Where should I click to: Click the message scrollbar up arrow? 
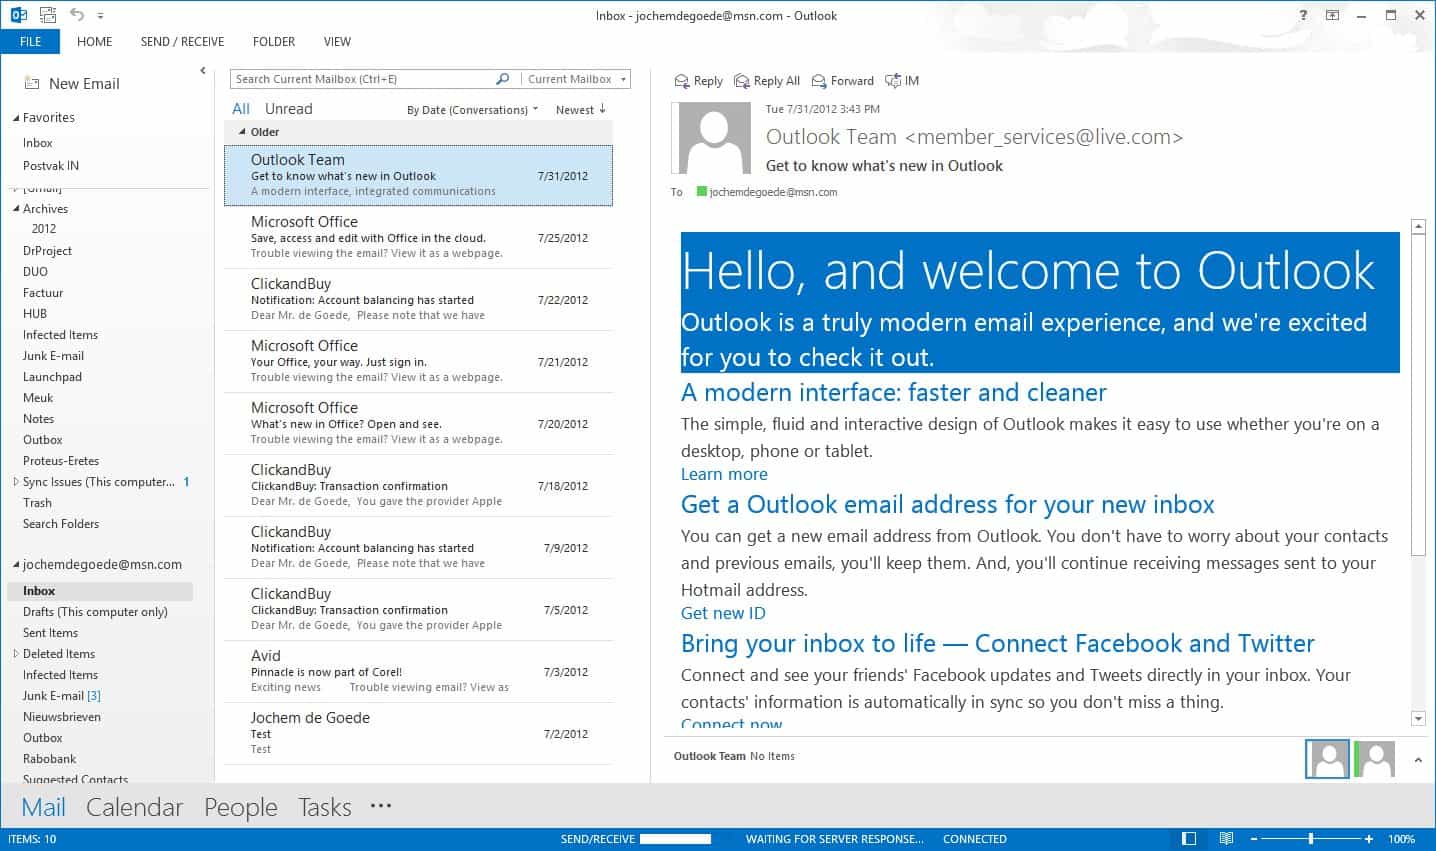(x=1418, y=227)
